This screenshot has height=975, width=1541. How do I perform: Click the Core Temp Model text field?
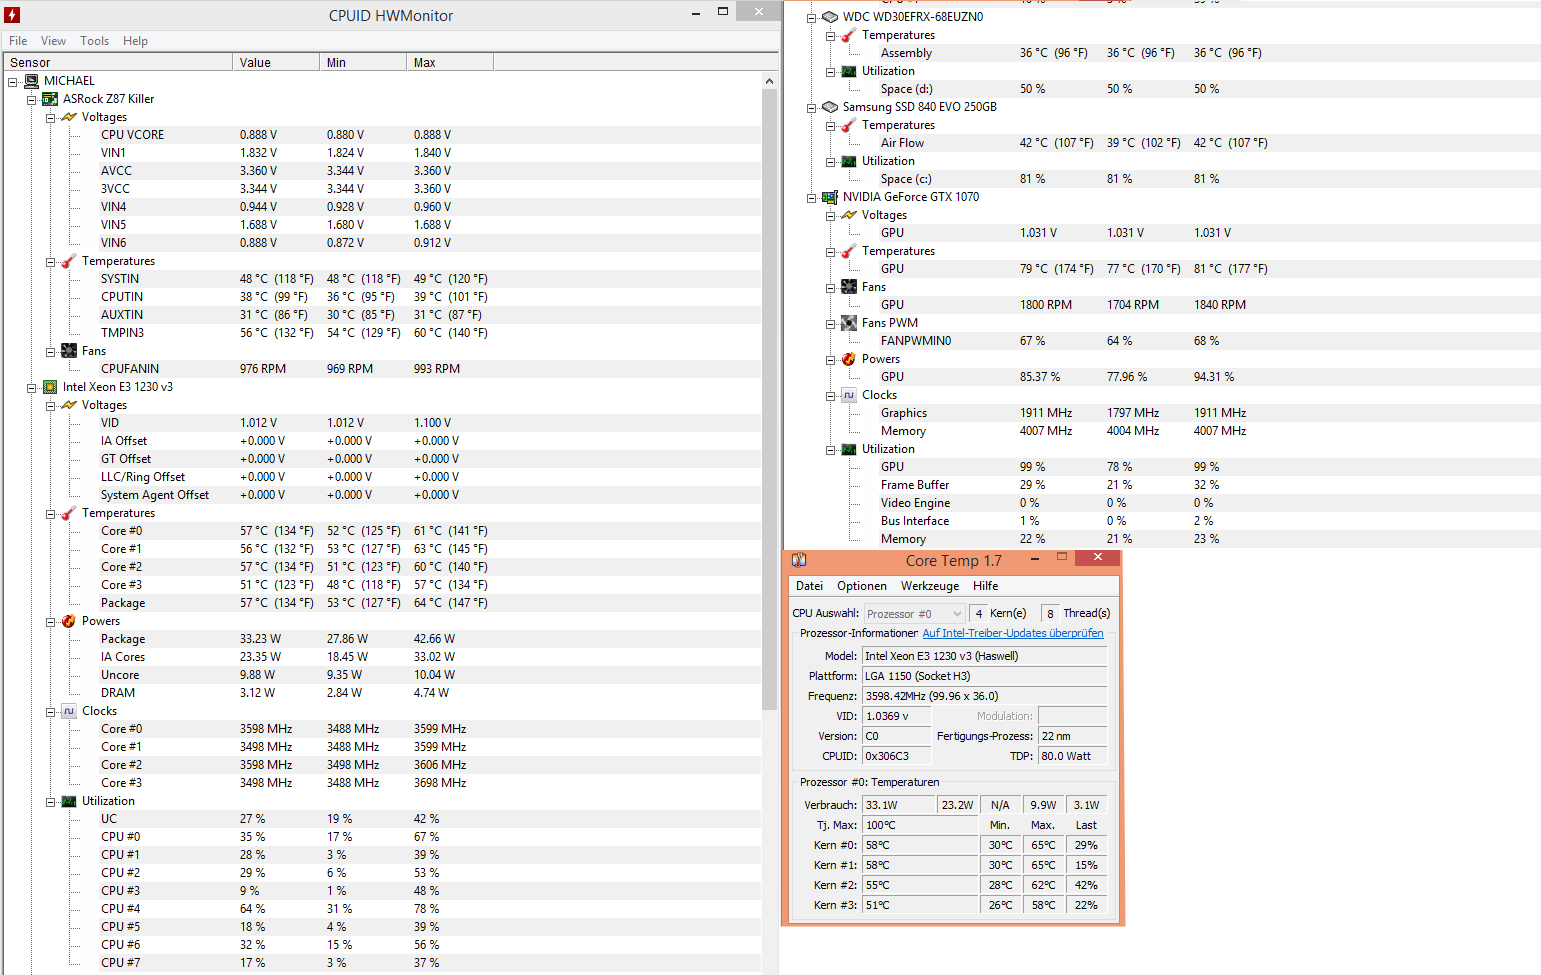tap(985, 656)
